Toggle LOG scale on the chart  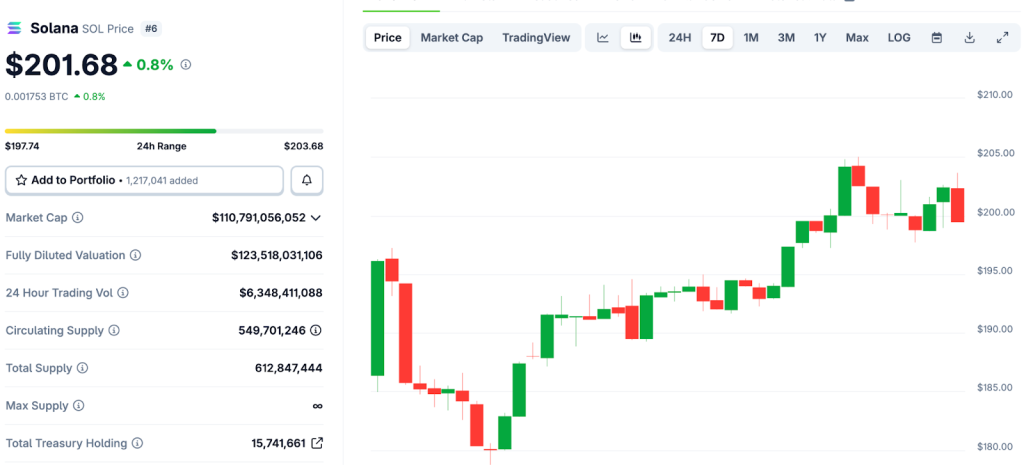point(899,38)
